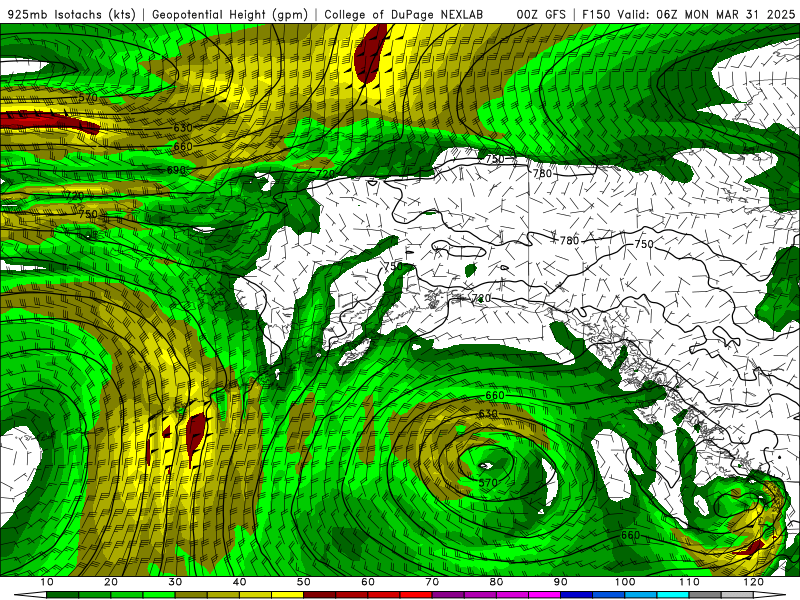Click the 780 contour label in the map center
Screen dimensions: 800x600
tap(569, 240)
